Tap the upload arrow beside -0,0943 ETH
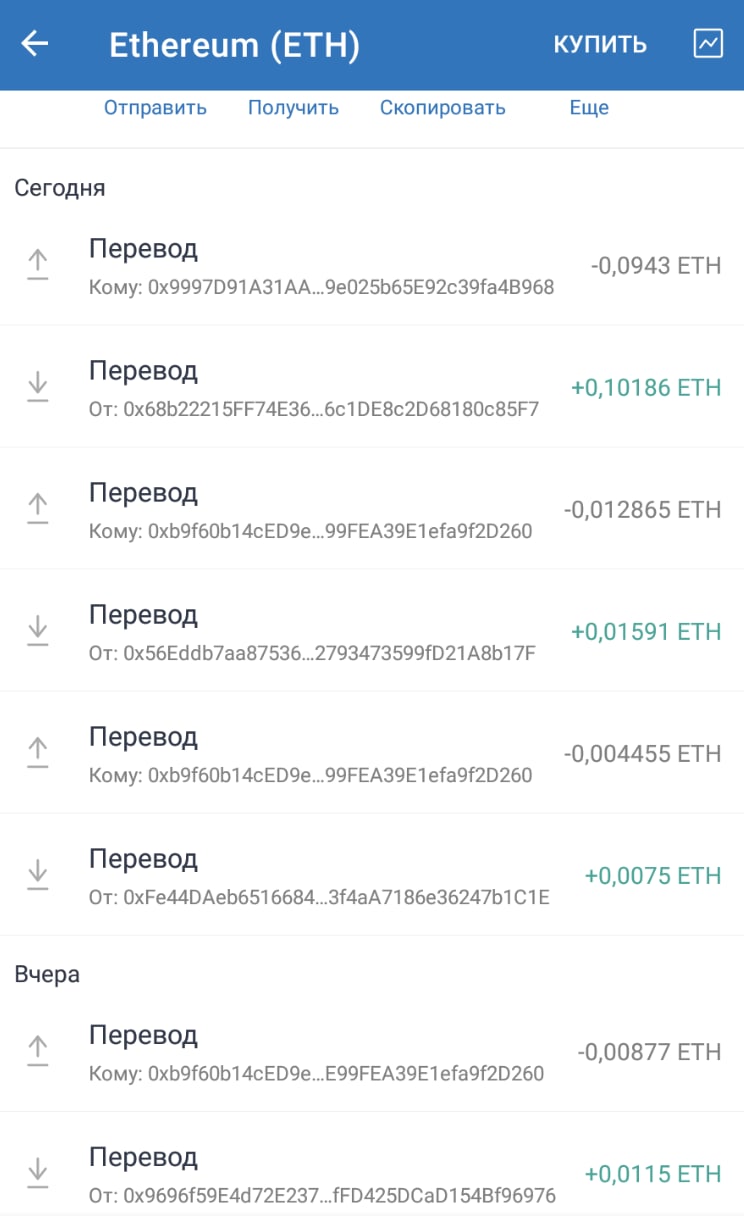 [x=37, y=265]
